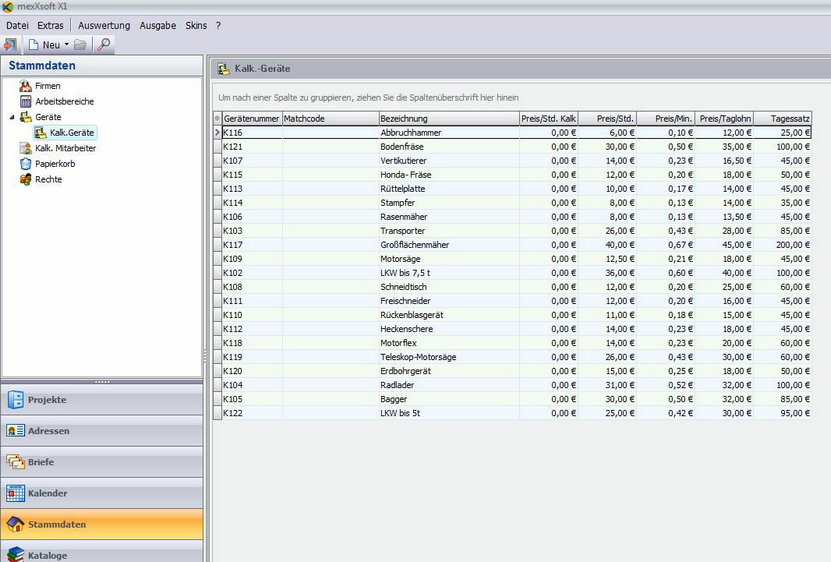Click the LKW bis 7,5 t cell

[449, 273]
